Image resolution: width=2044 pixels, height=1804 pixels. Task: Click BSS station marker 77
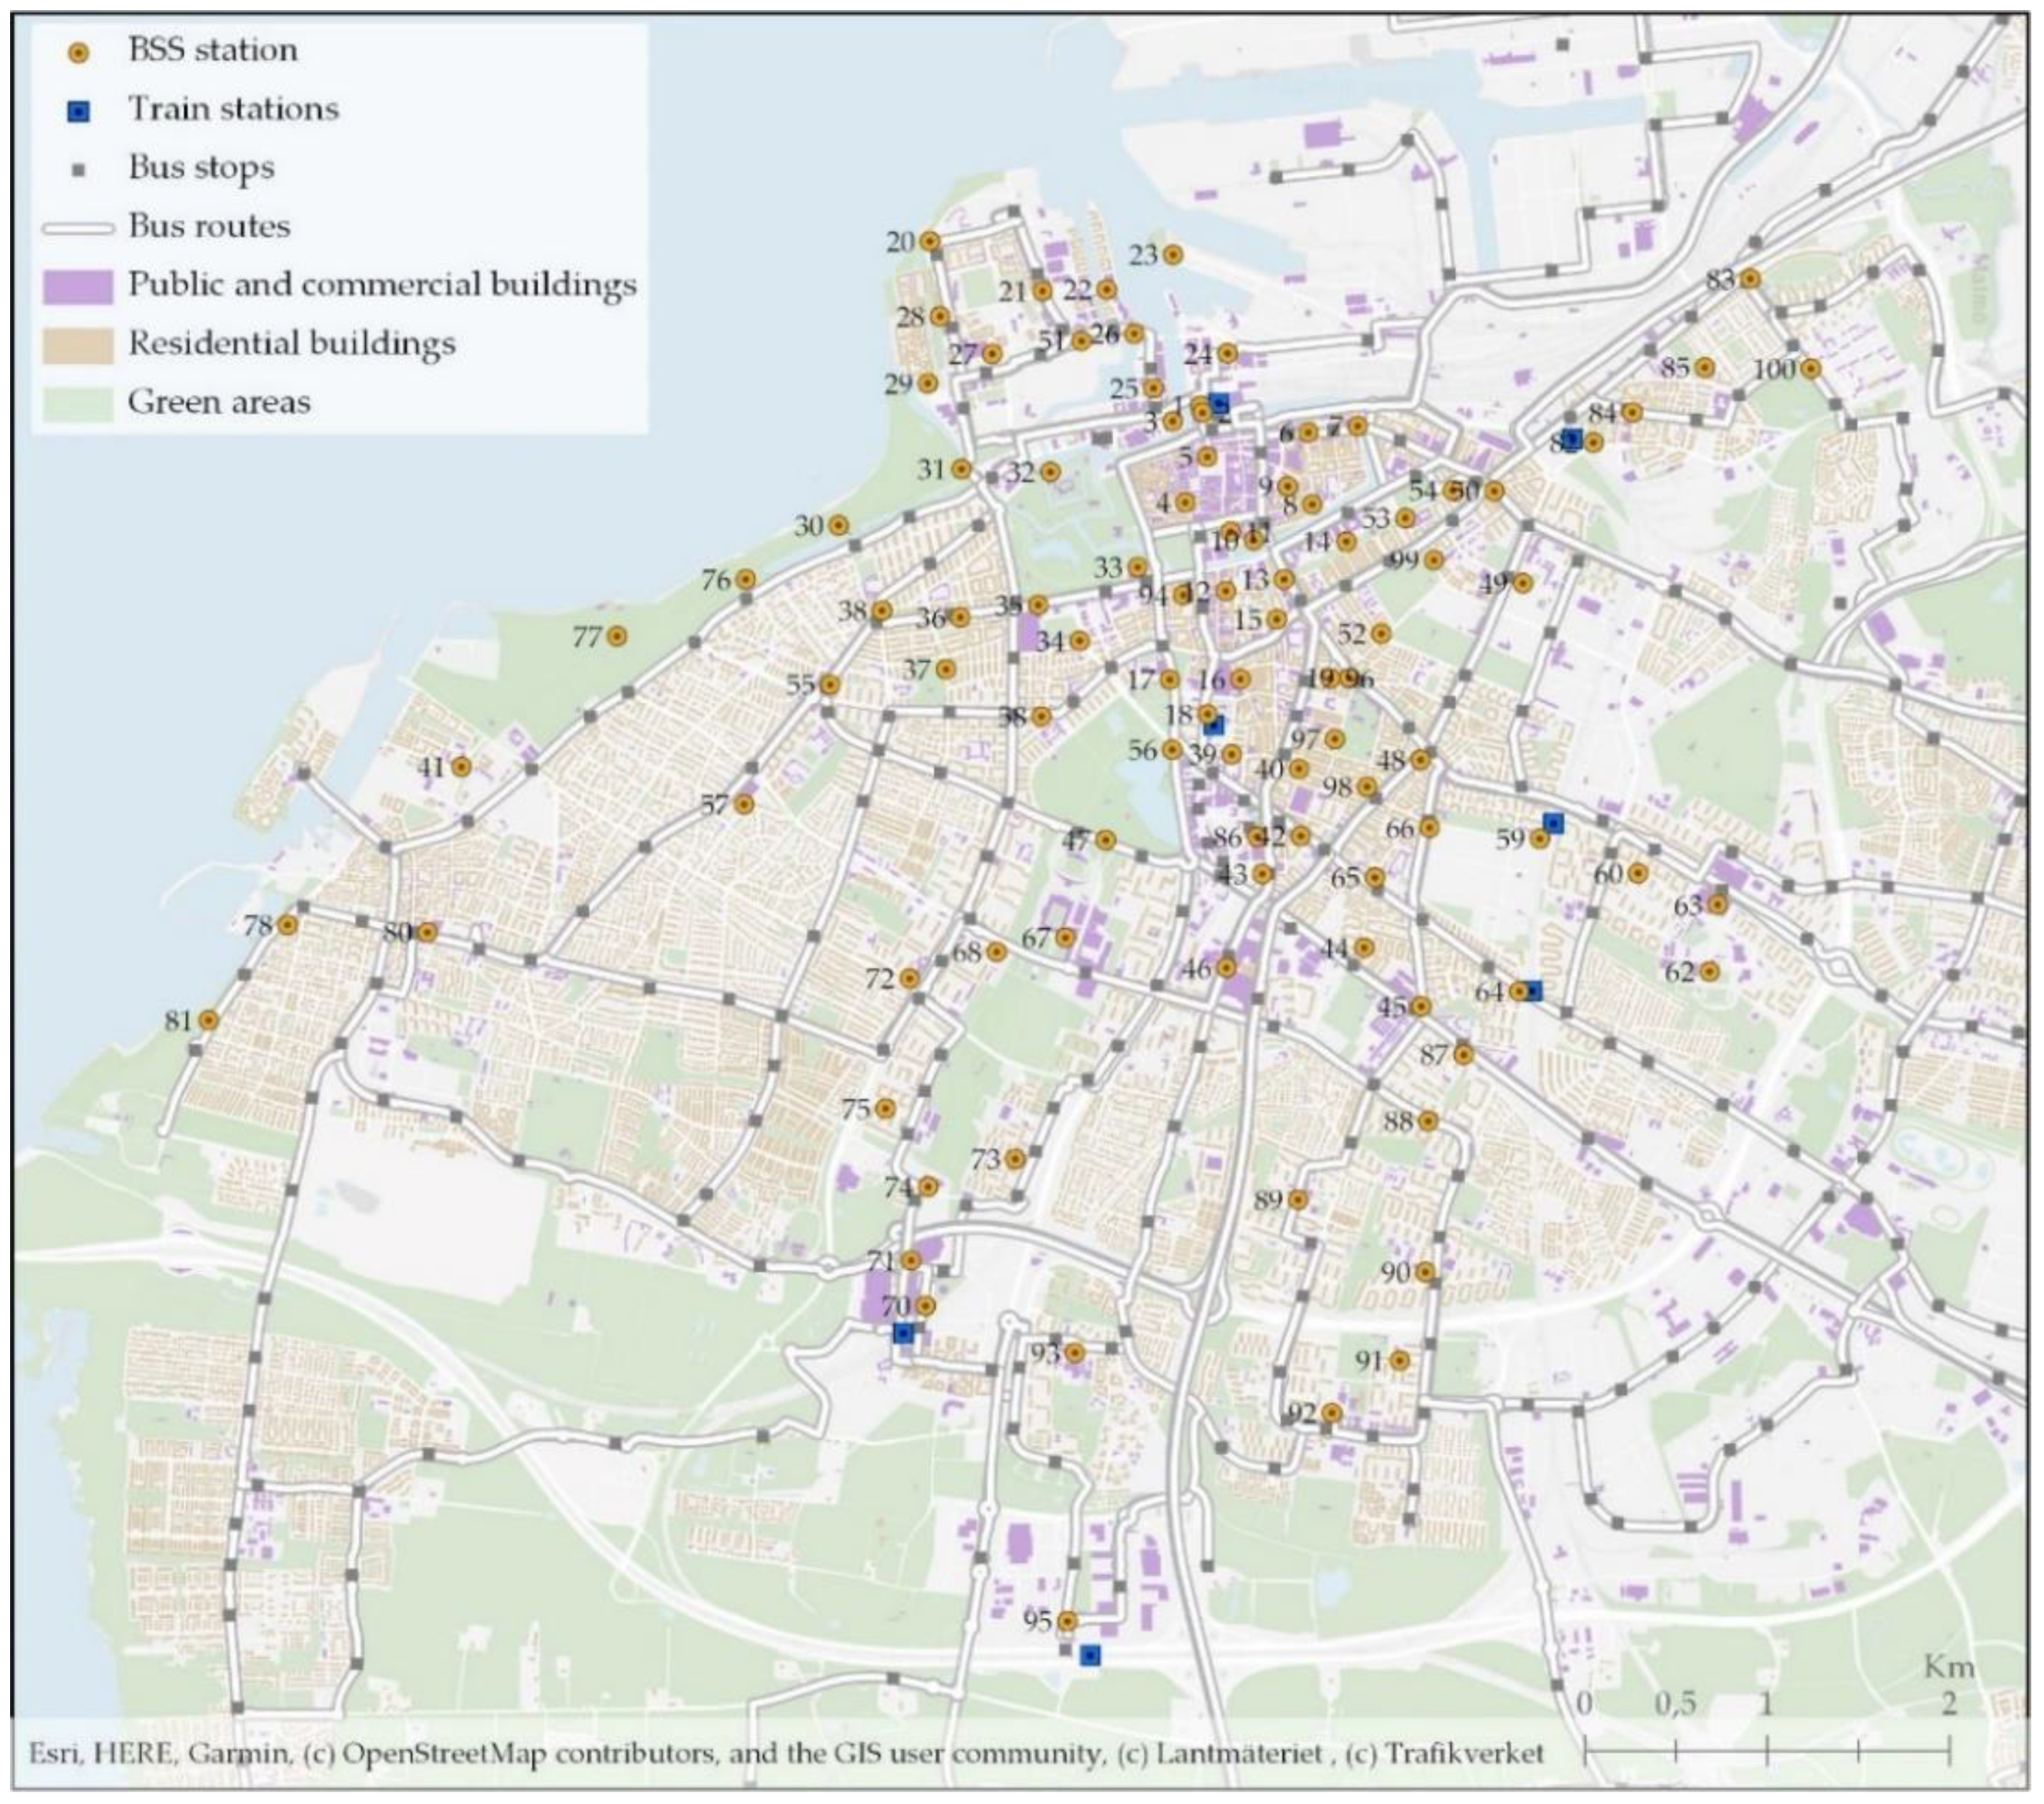(x=617, y=635)
